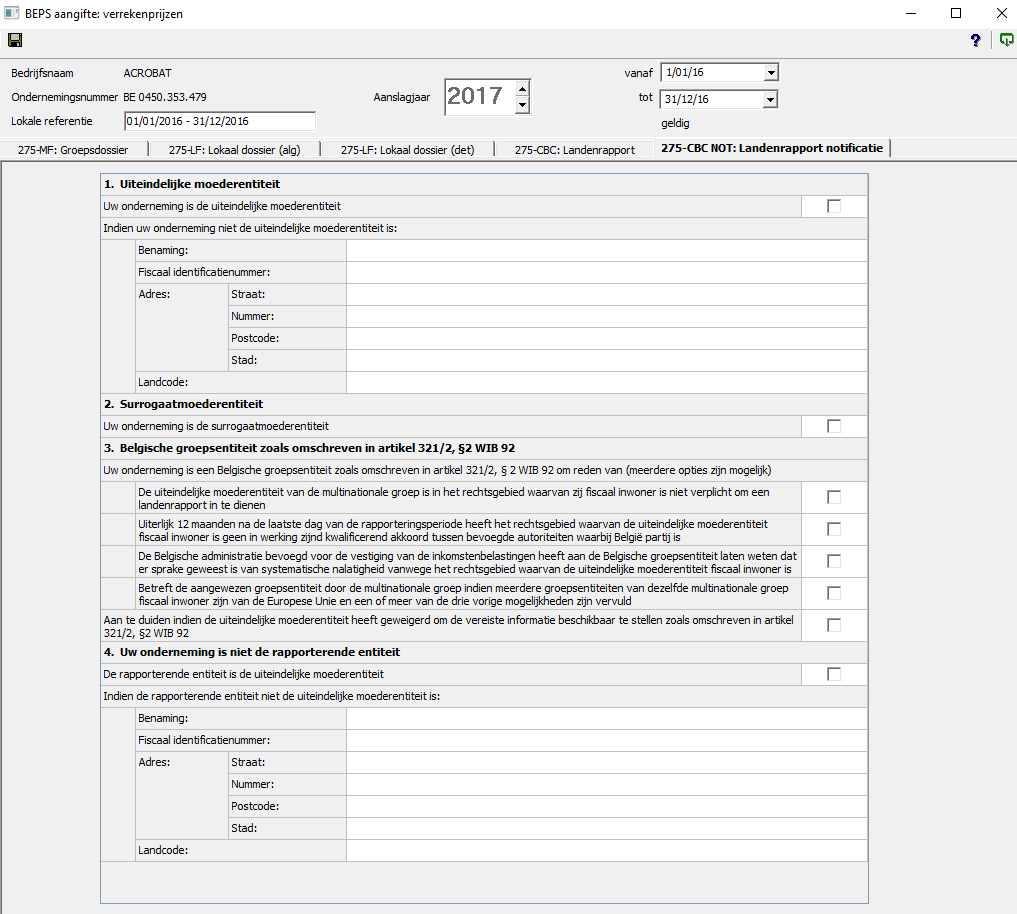Increase Aanslagjaar with up arrow
Image resolution: width=1017 pixels, height=914 pixels.
[522, 89]
